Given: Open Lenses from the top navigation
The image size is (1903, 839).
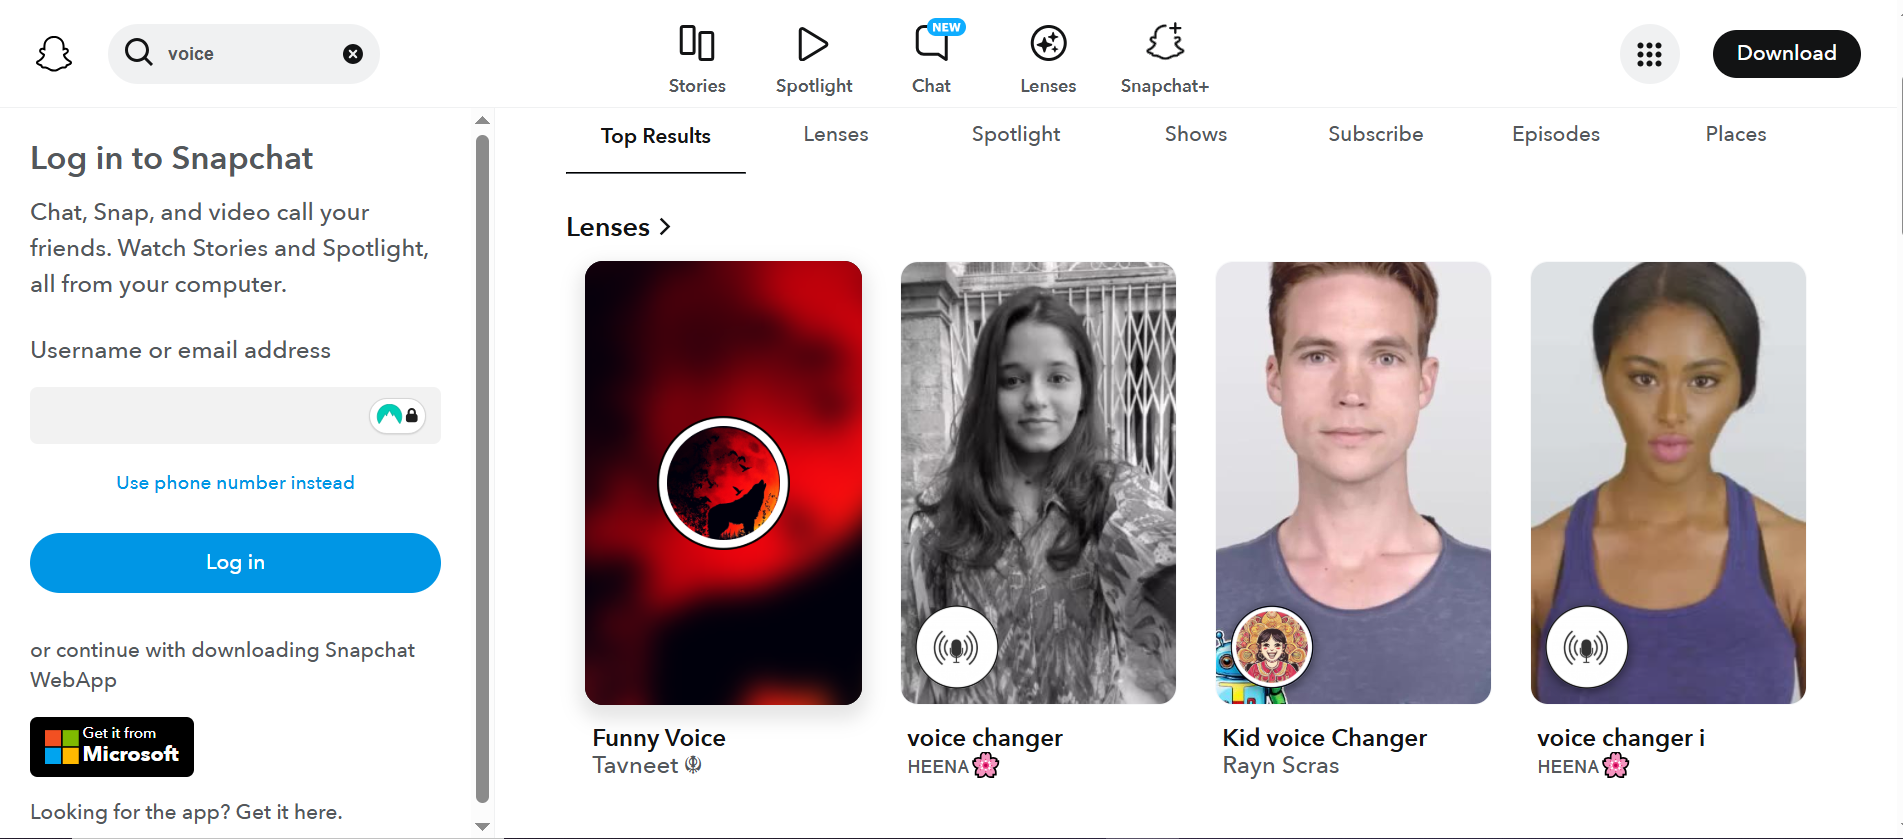Looking at the screenshot, I should 1048,58.
